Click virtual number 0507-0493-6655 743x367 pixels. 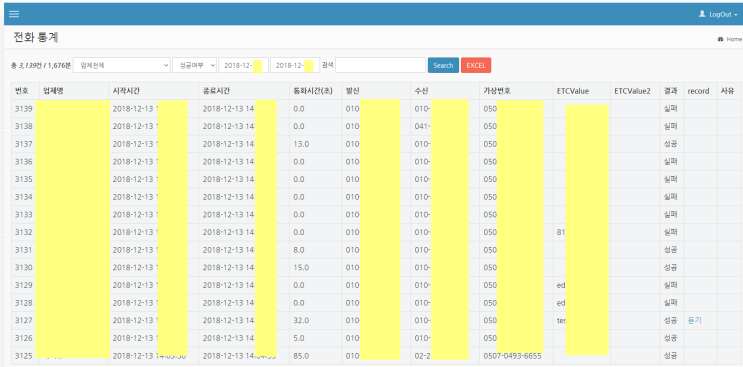point(512,356)
